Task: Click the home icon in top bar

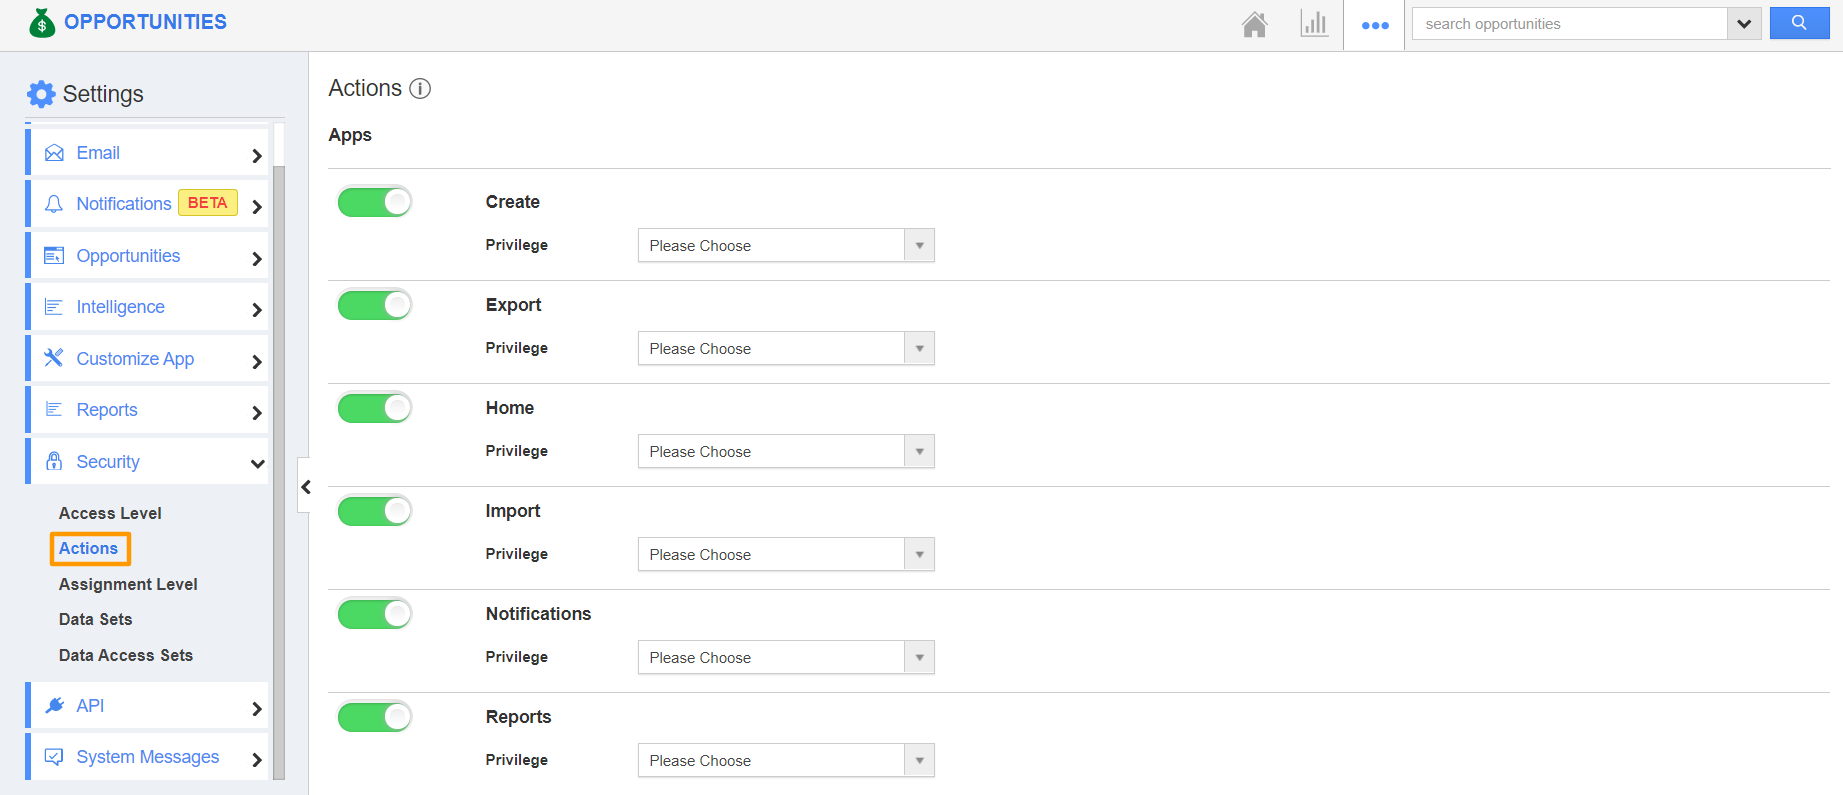Action: [1254, 24]
